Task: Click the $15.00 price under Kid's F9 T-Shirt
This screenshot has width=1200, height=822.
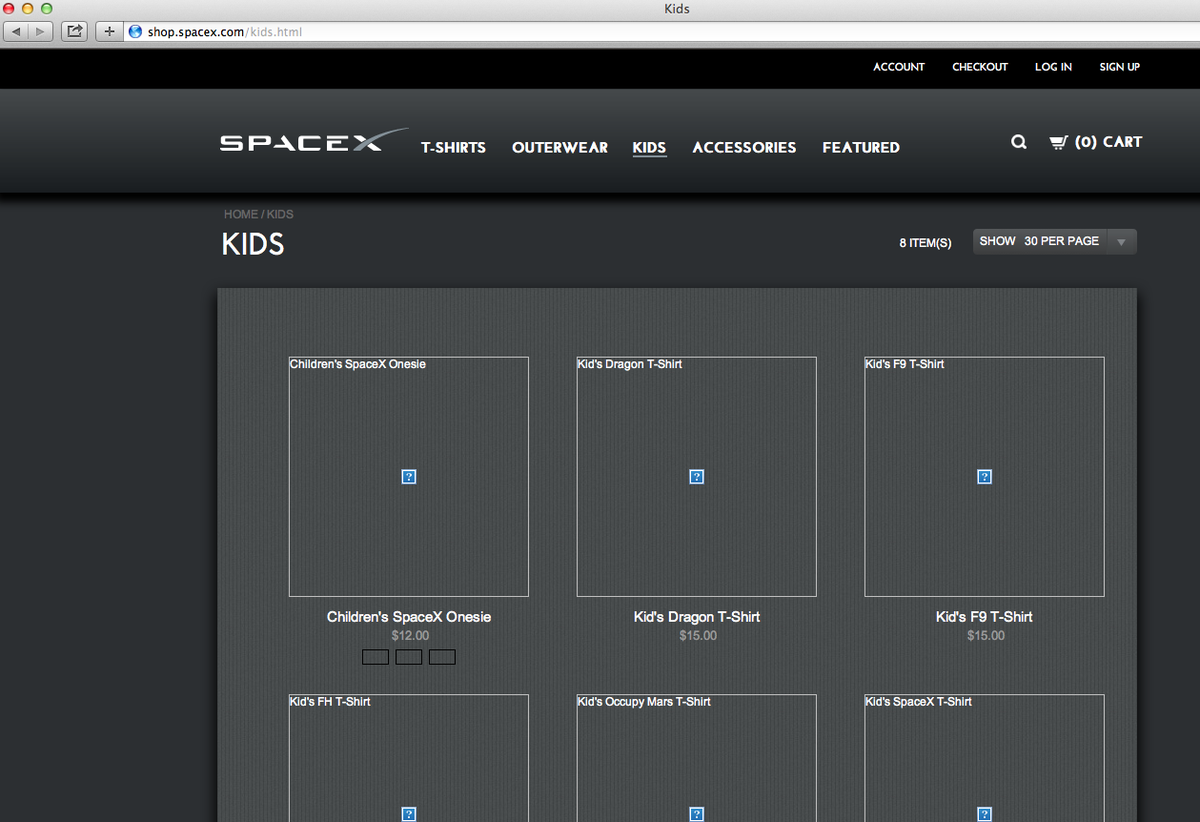Action: point(986,636)
